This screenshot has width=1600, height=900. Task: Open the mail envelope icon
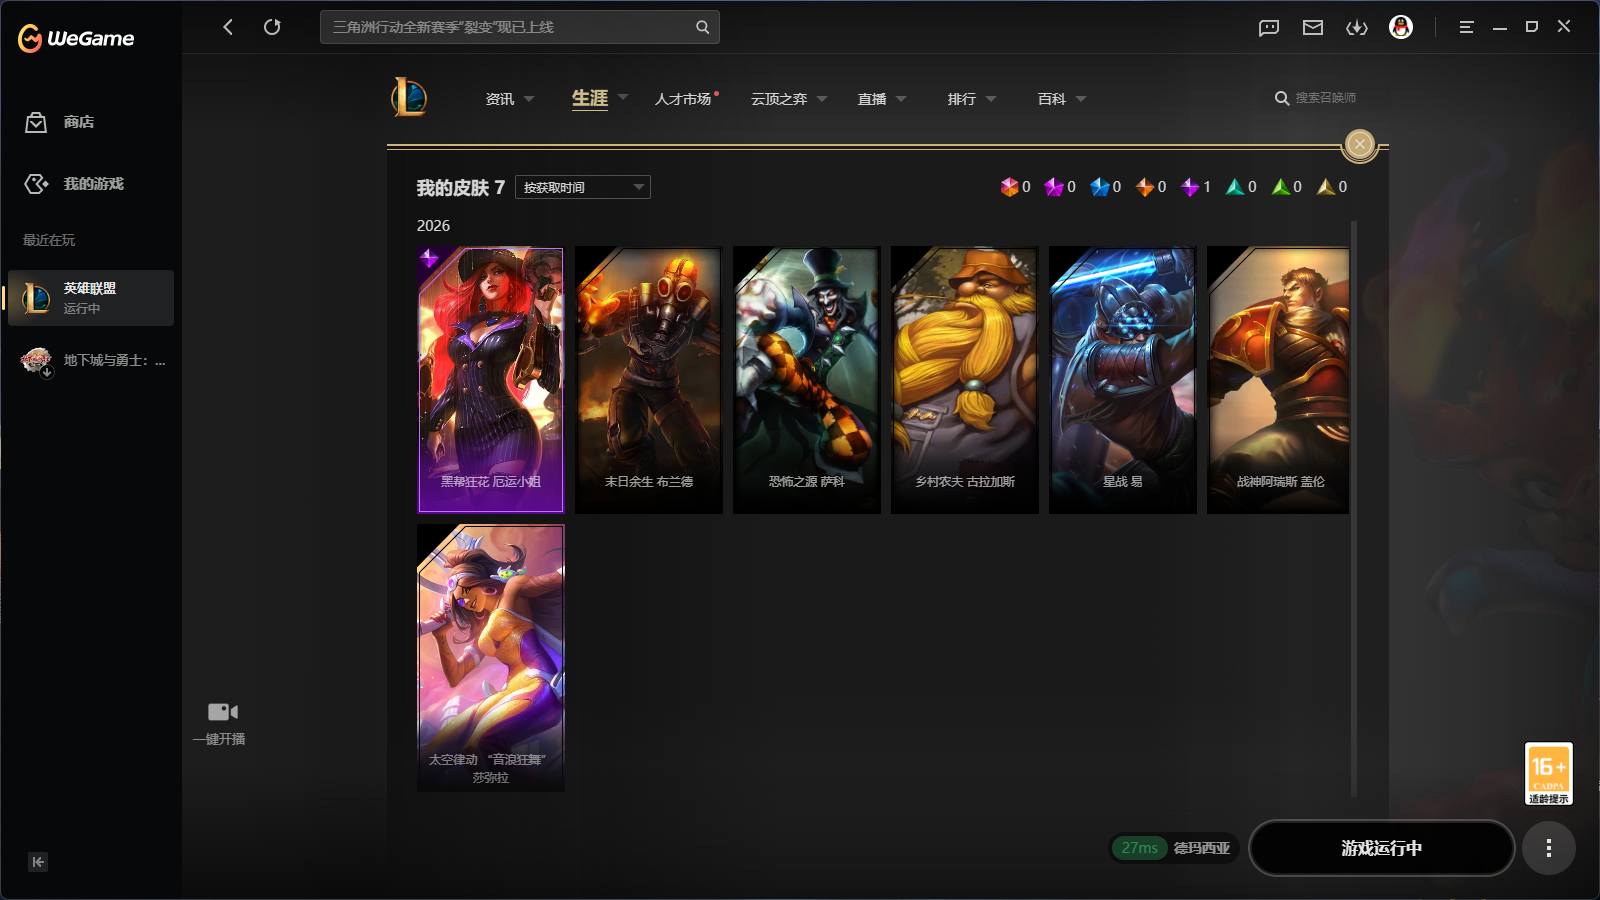click(x=1313, y=28)
